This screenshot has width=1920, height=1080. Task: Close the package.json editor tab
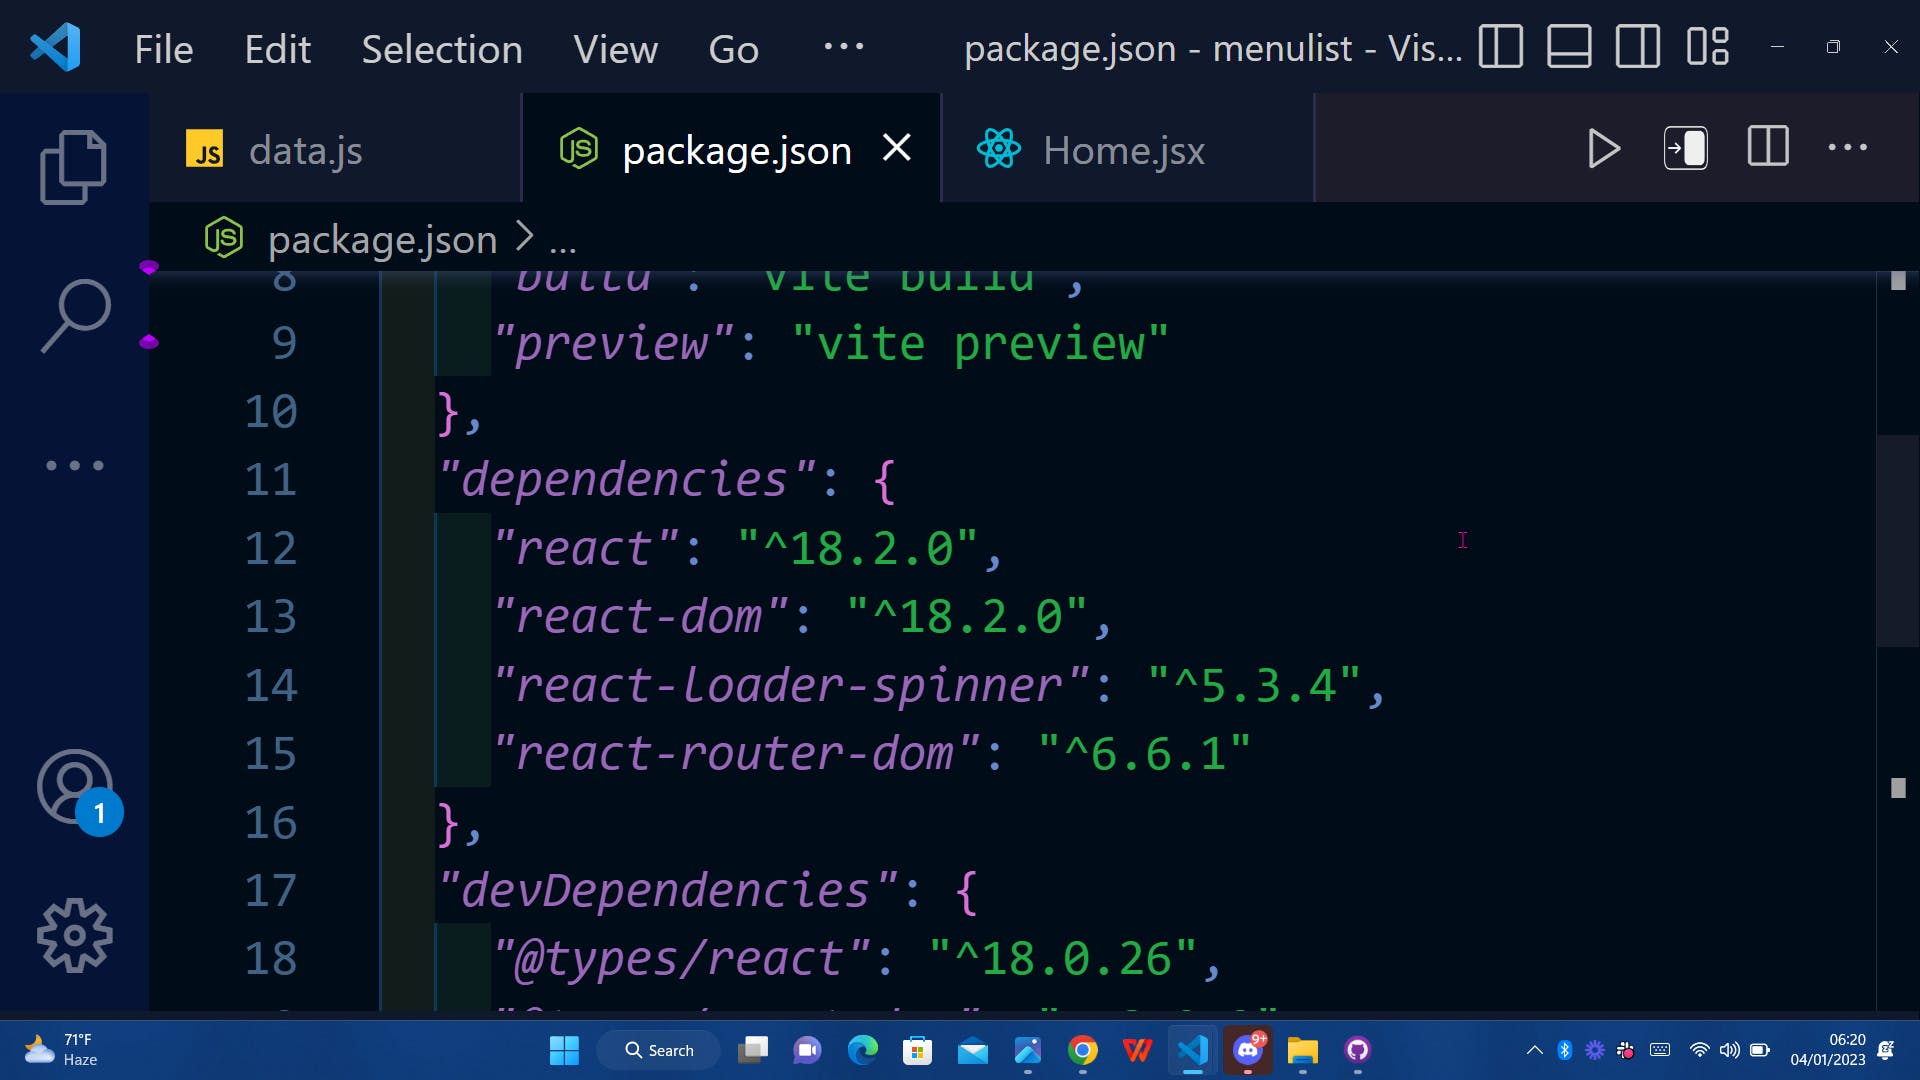[x=897, y=148]
